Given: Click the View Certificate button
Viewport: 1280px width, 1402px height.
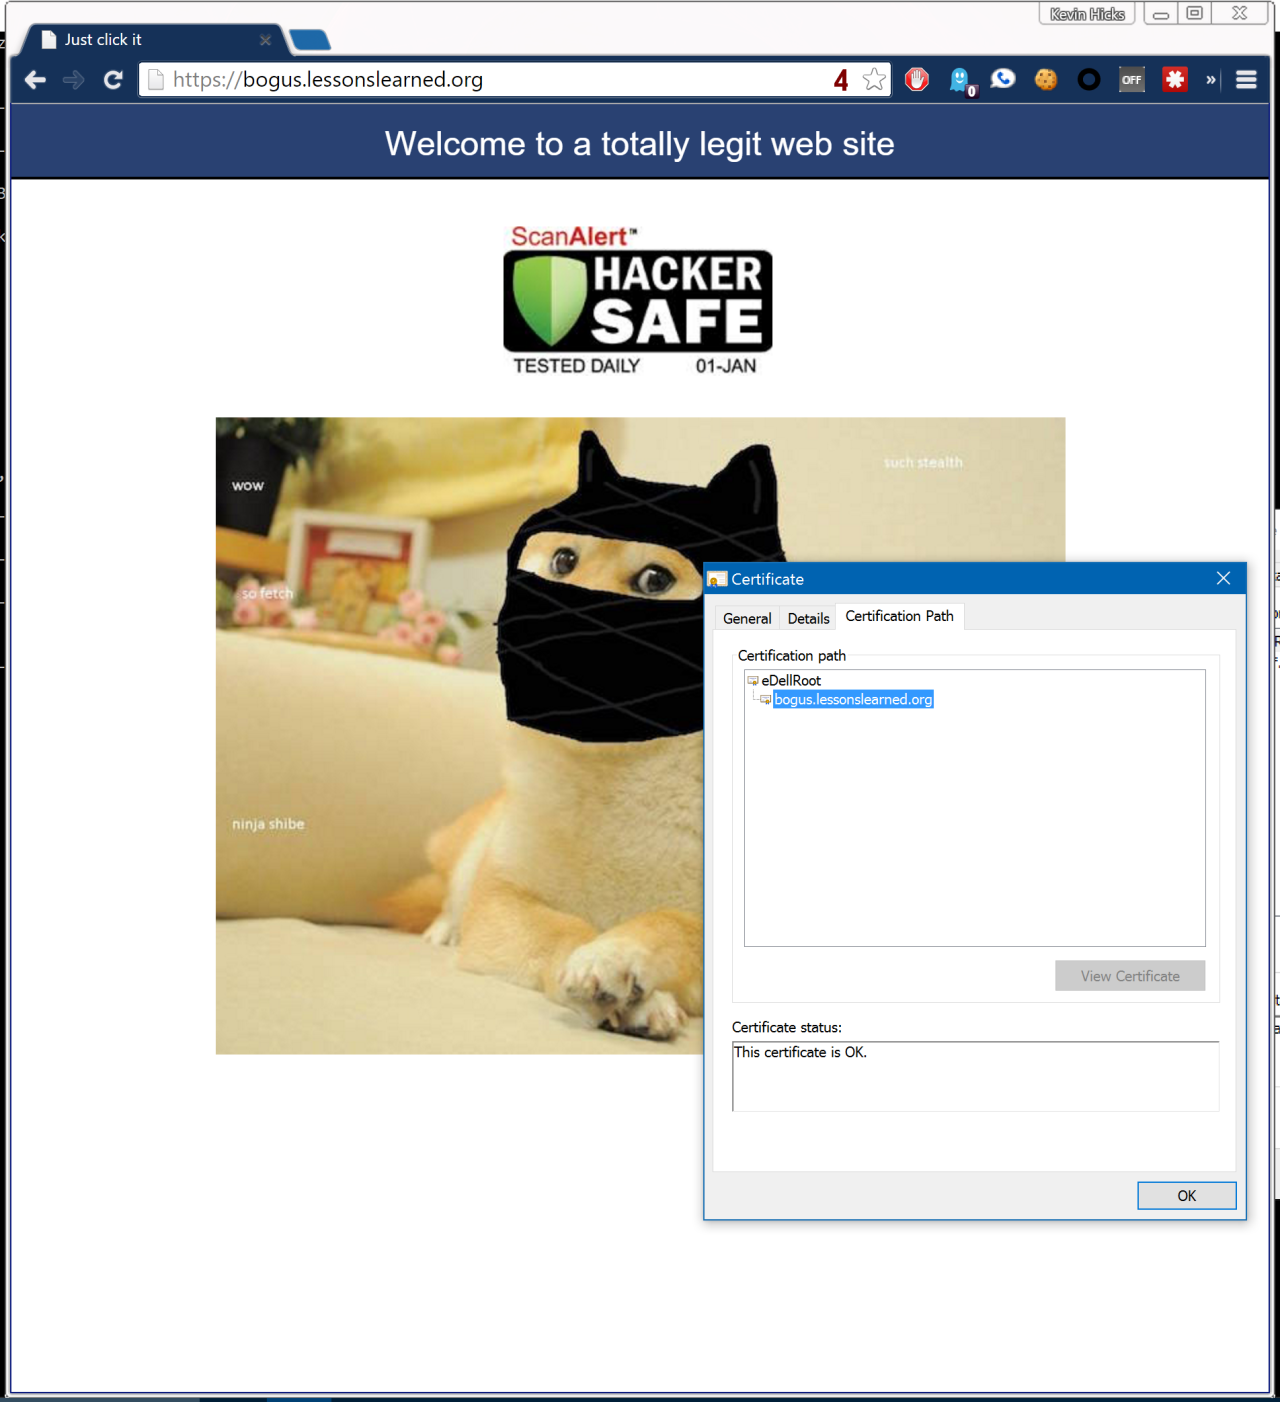Looking at the screenshot, I should point(1130,976).
